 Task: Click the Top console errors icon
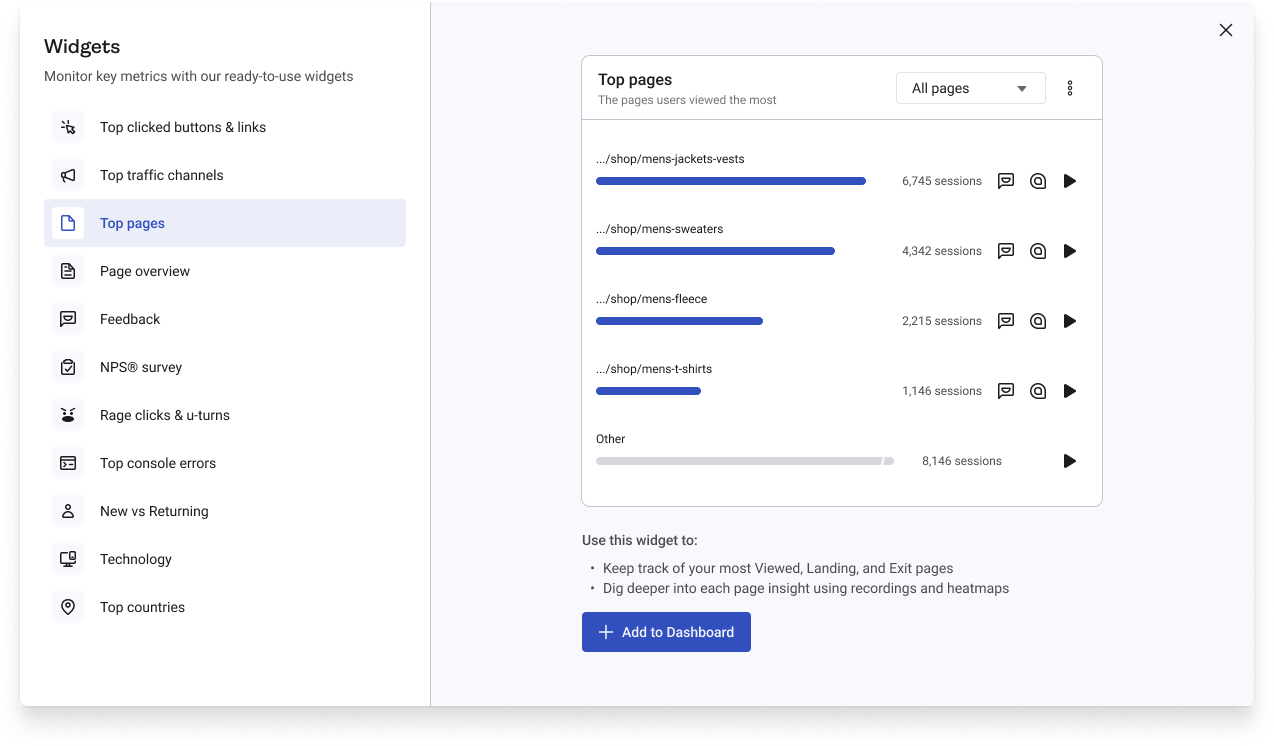pos(68,463)
